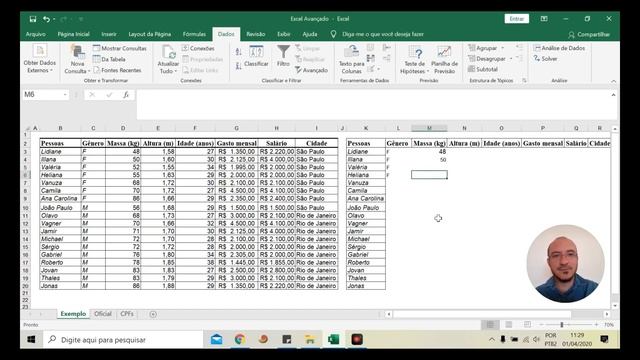Open Conexões

click(198, 48)
